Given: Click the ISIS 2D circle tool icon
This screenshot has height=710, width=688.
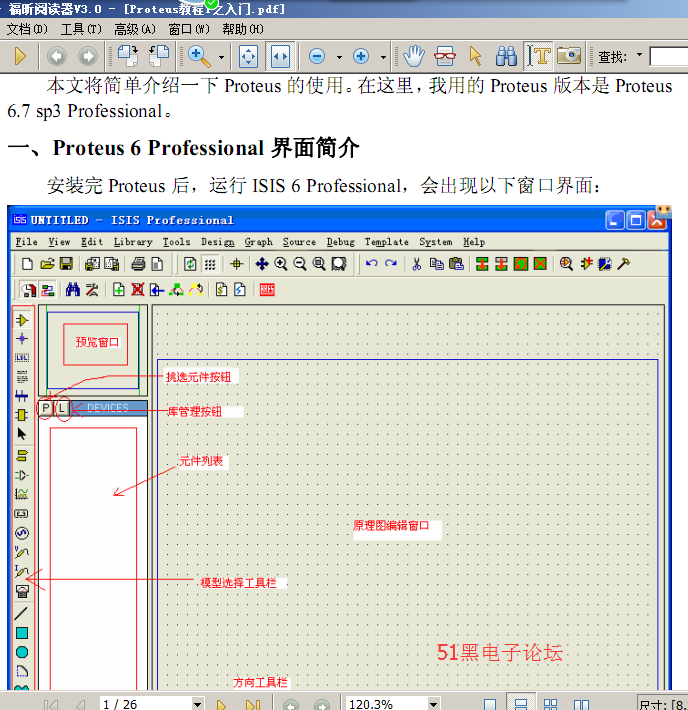Looking at the screenshot, I should (x=22, y=652).
